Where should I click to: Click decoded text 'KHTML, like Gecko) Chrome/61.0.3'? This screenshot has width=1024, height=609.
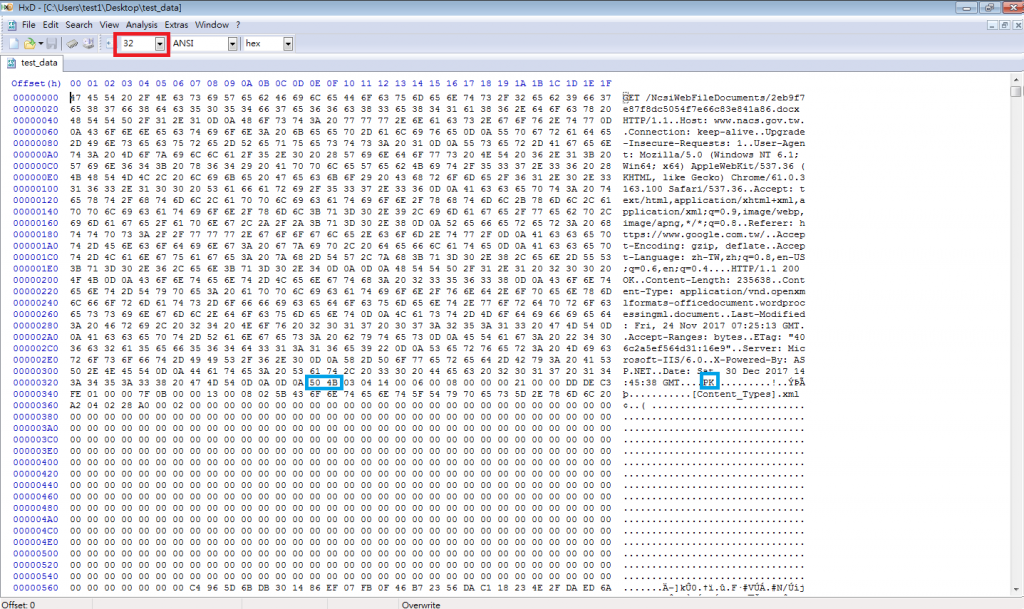tap(714, 178)
